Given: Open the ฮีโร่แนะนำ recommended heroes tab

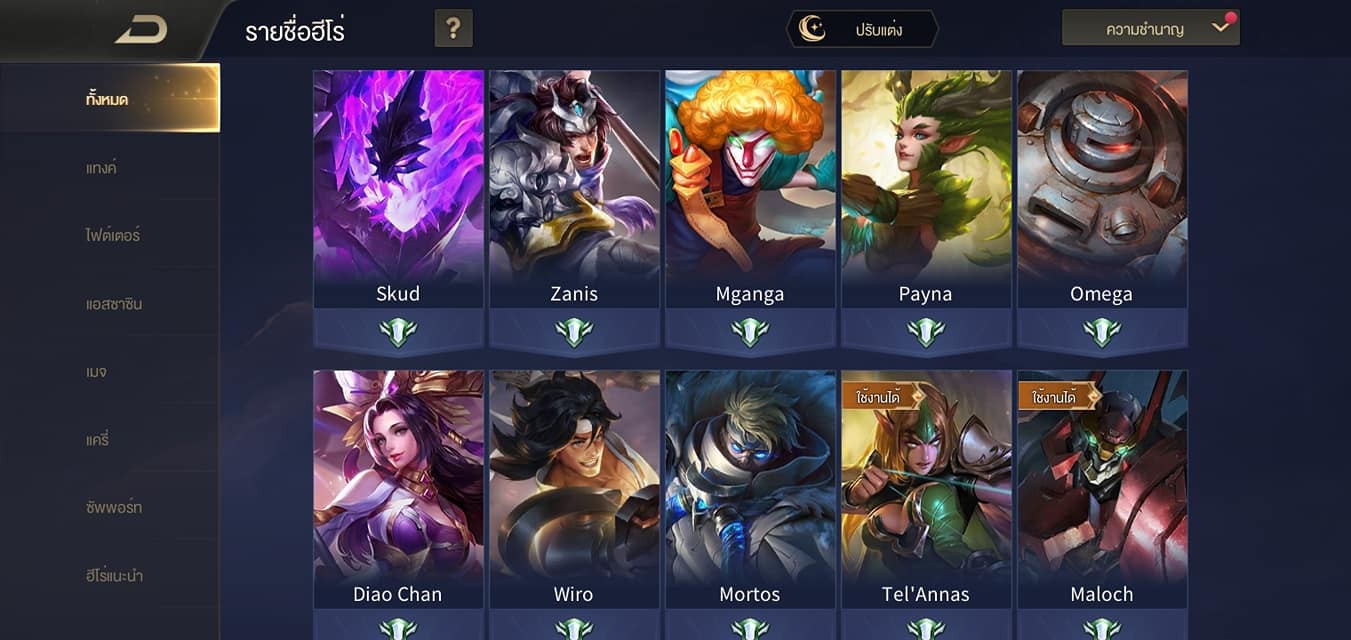Looking at the screenshot, I should pyautogui.click(x=109, y=575).
